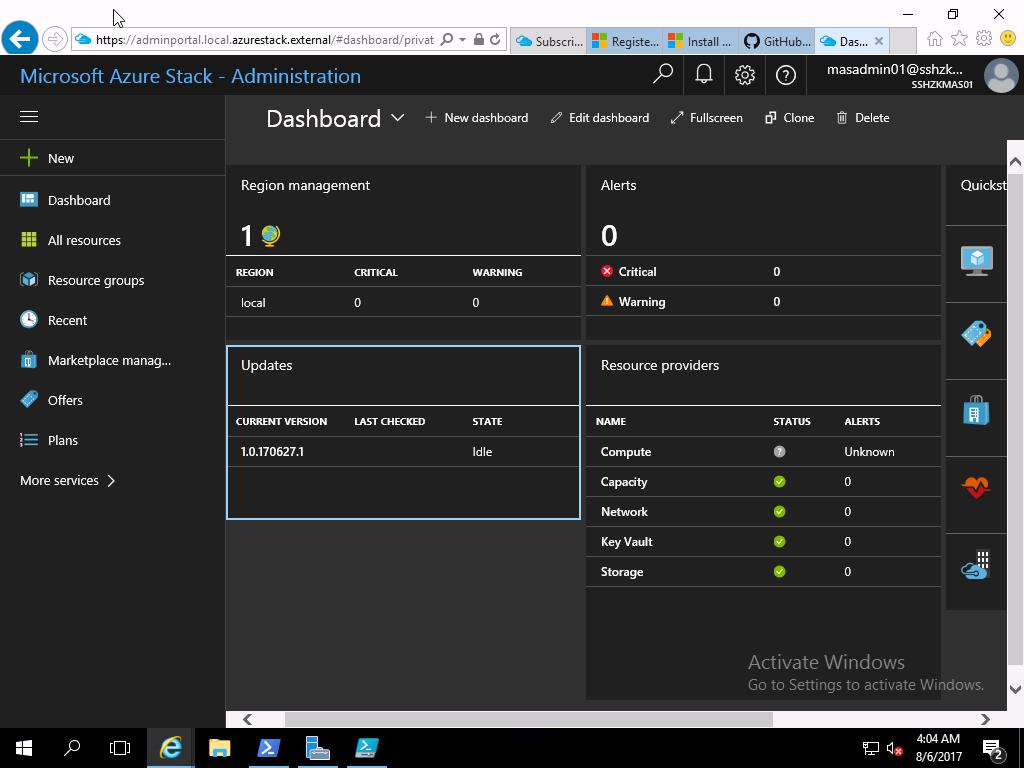Viewport: 1024px width, 768px height.
Task: Click the Storage green status check
Action: pos(779,571)
